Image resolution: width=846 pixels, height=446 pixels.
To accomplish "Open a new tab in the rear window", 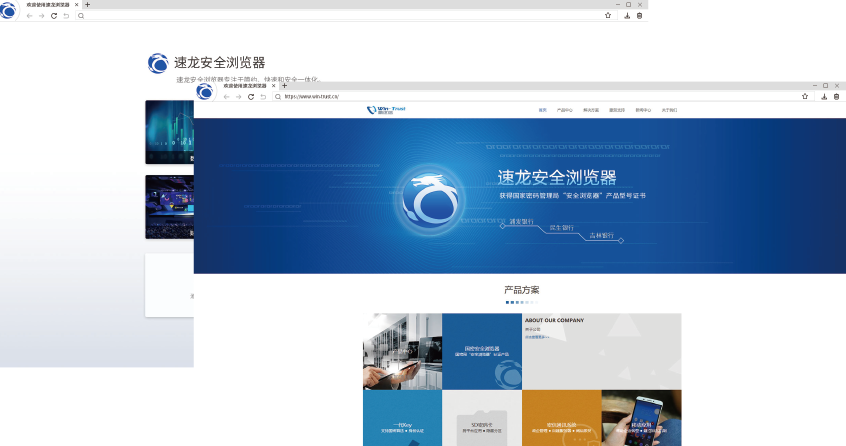I will click(87, 4).
